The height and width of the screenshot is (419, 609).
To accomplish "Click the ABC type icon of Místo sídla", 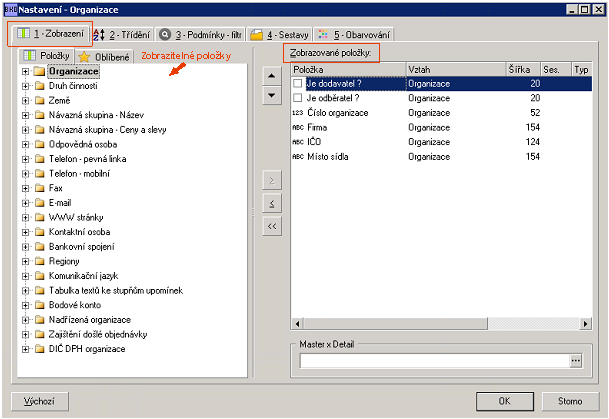I will click(x=298, y=157).
